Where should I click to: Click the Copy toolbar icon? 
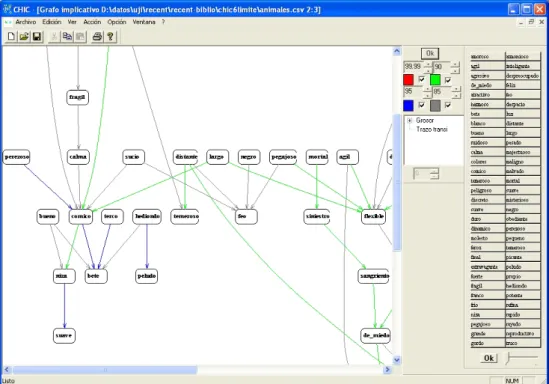[x=67, y=36]
